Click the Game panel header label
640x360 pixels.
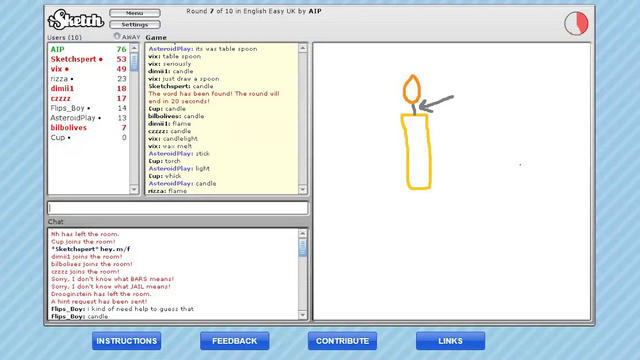tap(156, 38)
